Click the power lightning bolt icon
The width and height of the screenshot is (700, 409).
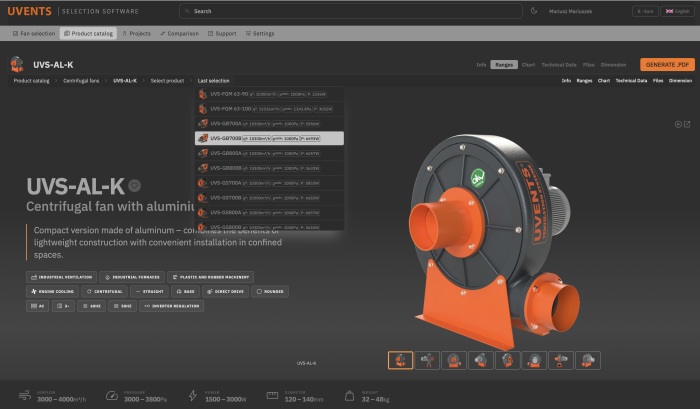point(192,395)
